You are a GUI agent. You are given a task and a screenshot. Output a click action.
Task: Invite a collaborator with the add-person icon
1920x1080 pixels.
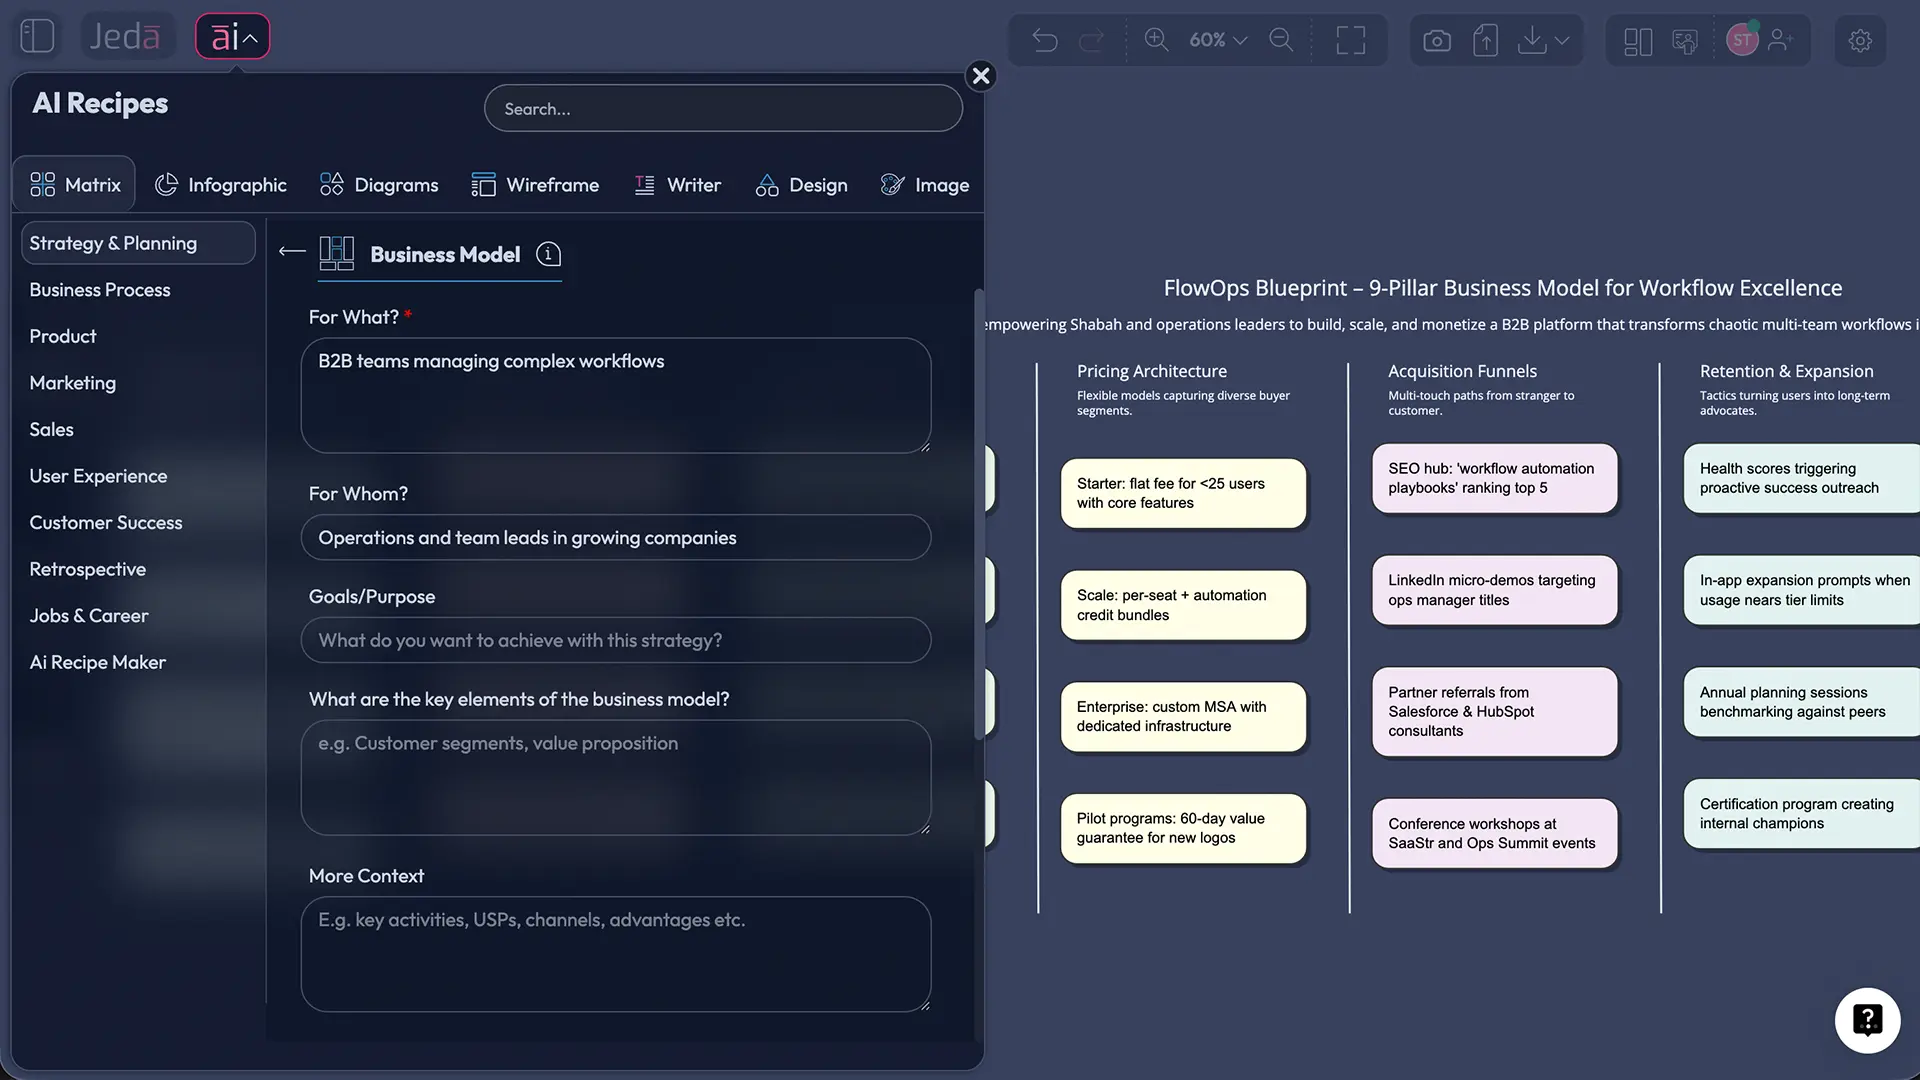coord(1781,40)
